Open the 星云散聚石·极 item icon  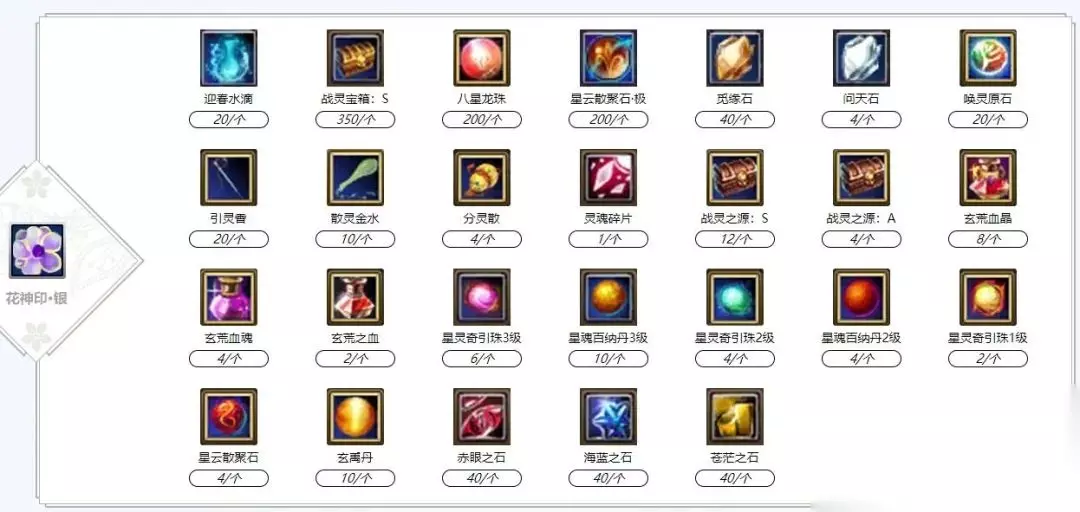[608, 58]
